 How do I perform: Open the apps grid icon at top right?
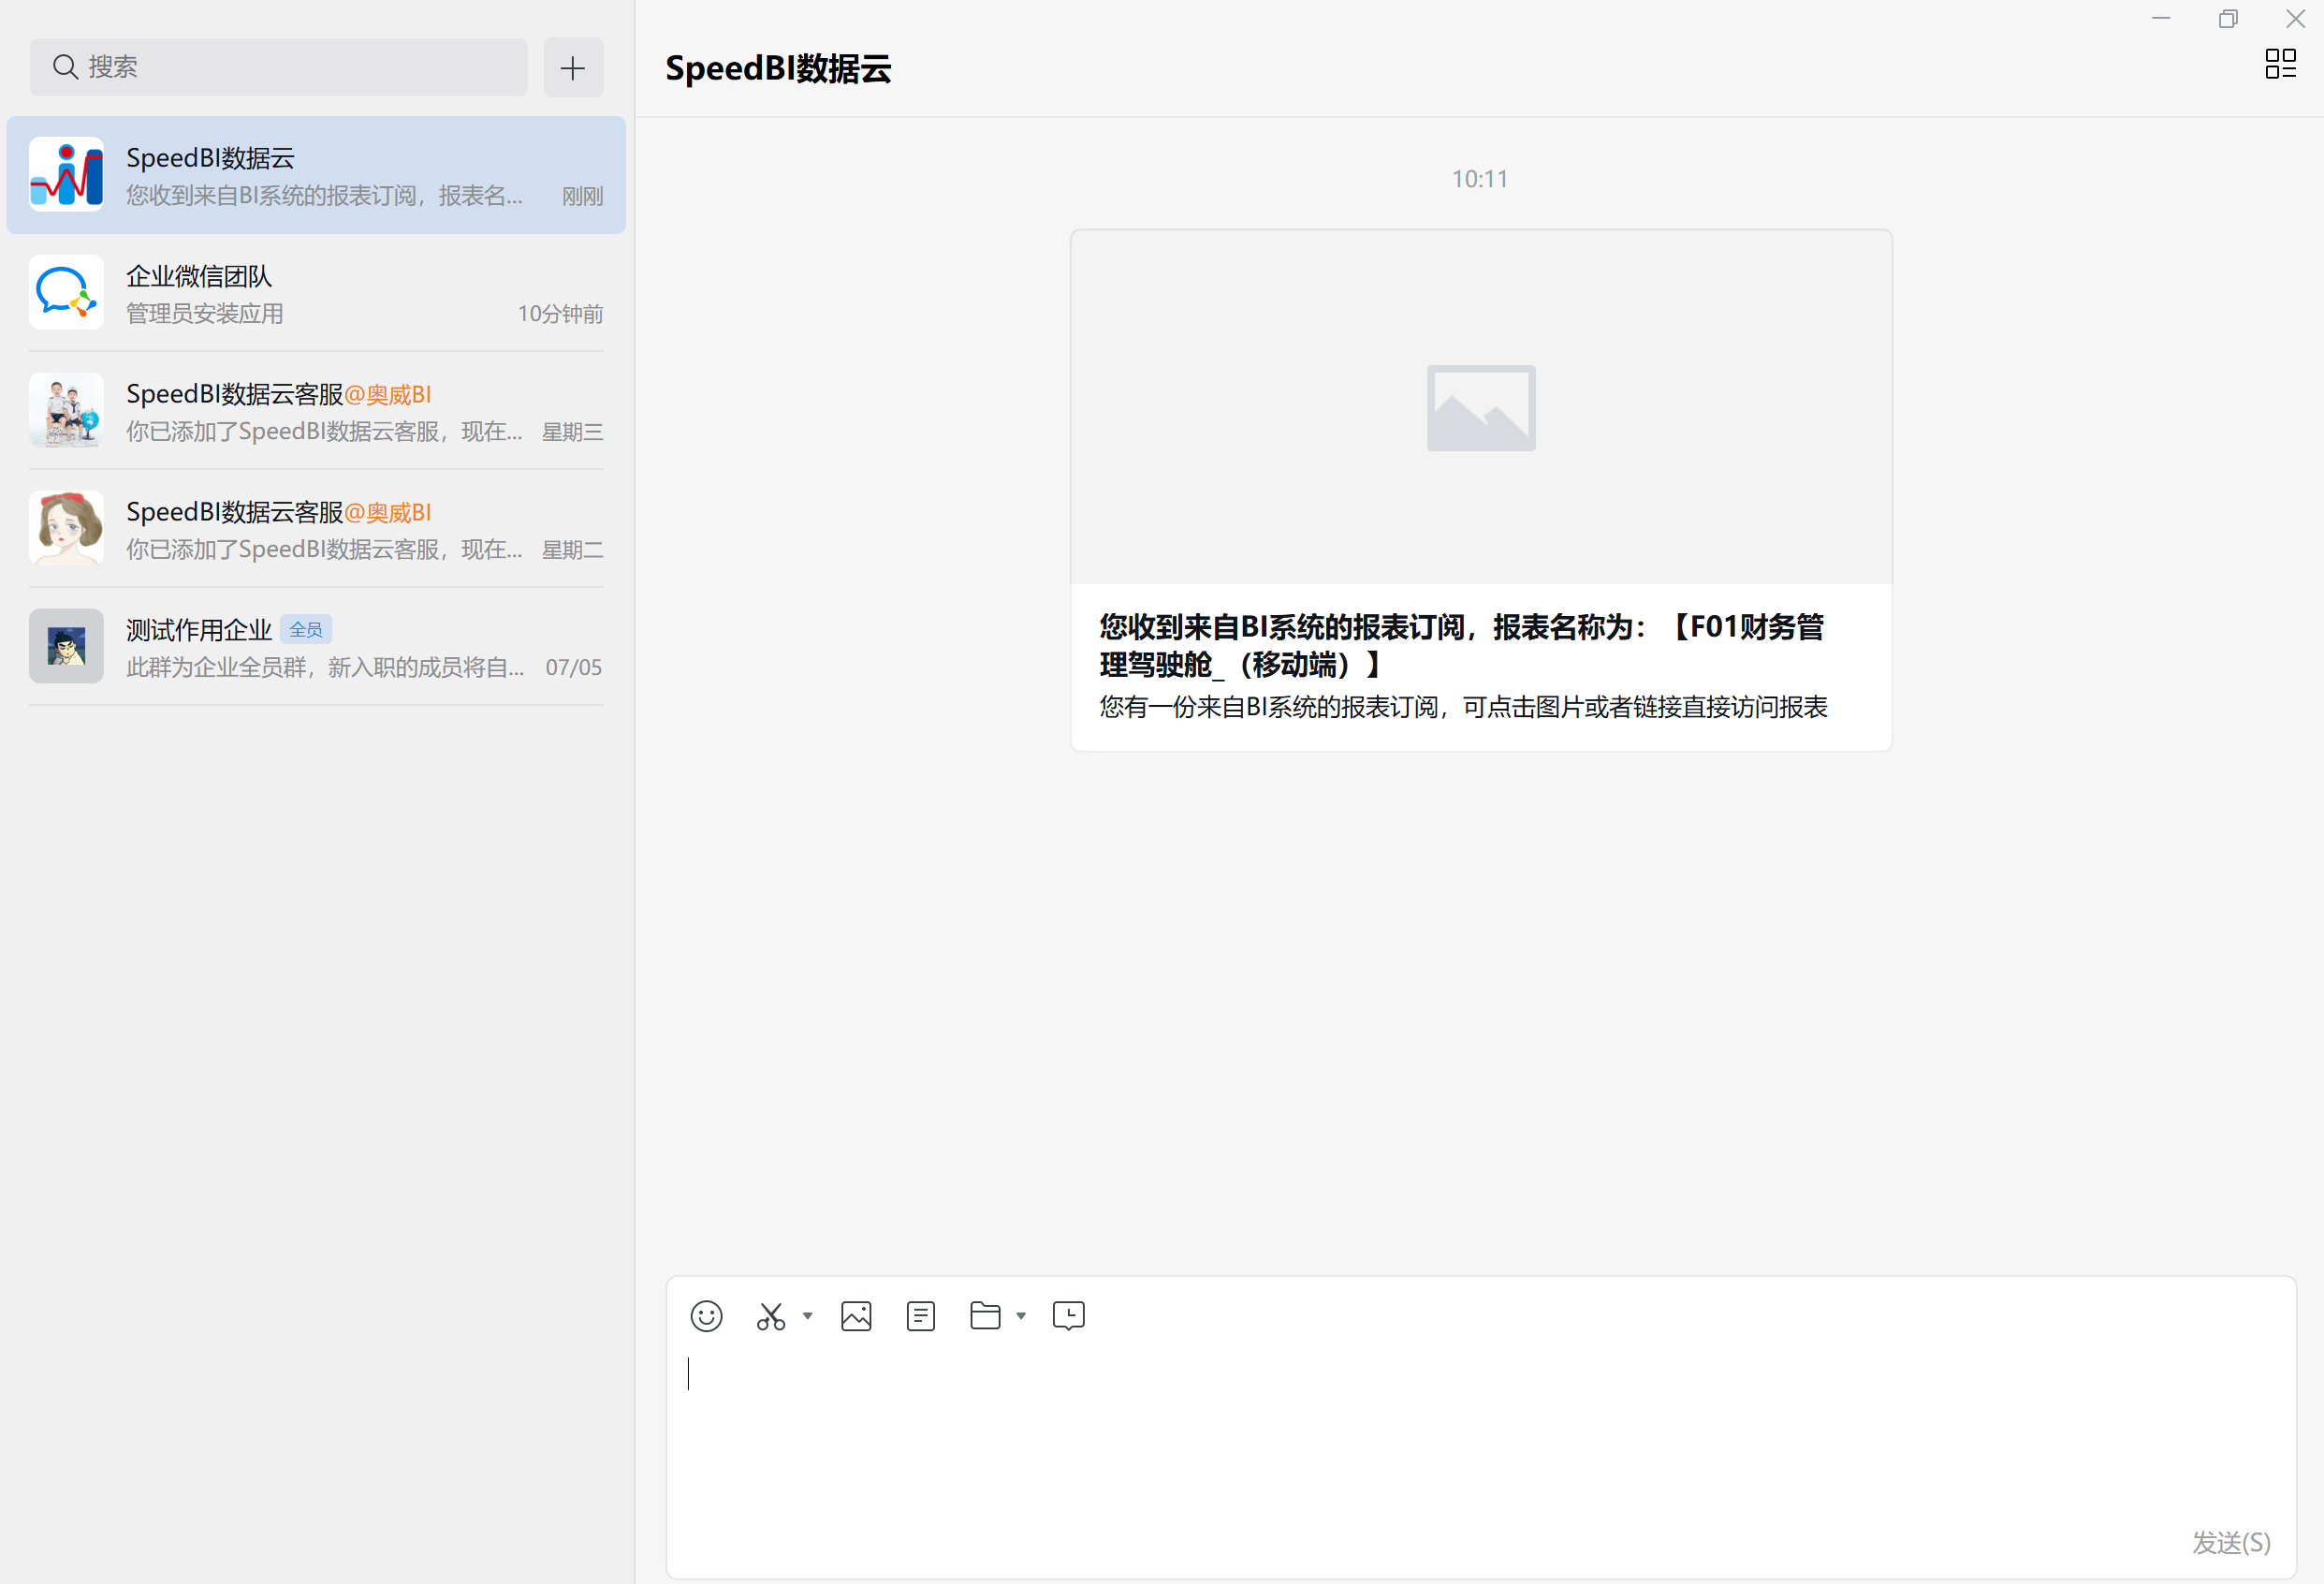click(2280, 64)
